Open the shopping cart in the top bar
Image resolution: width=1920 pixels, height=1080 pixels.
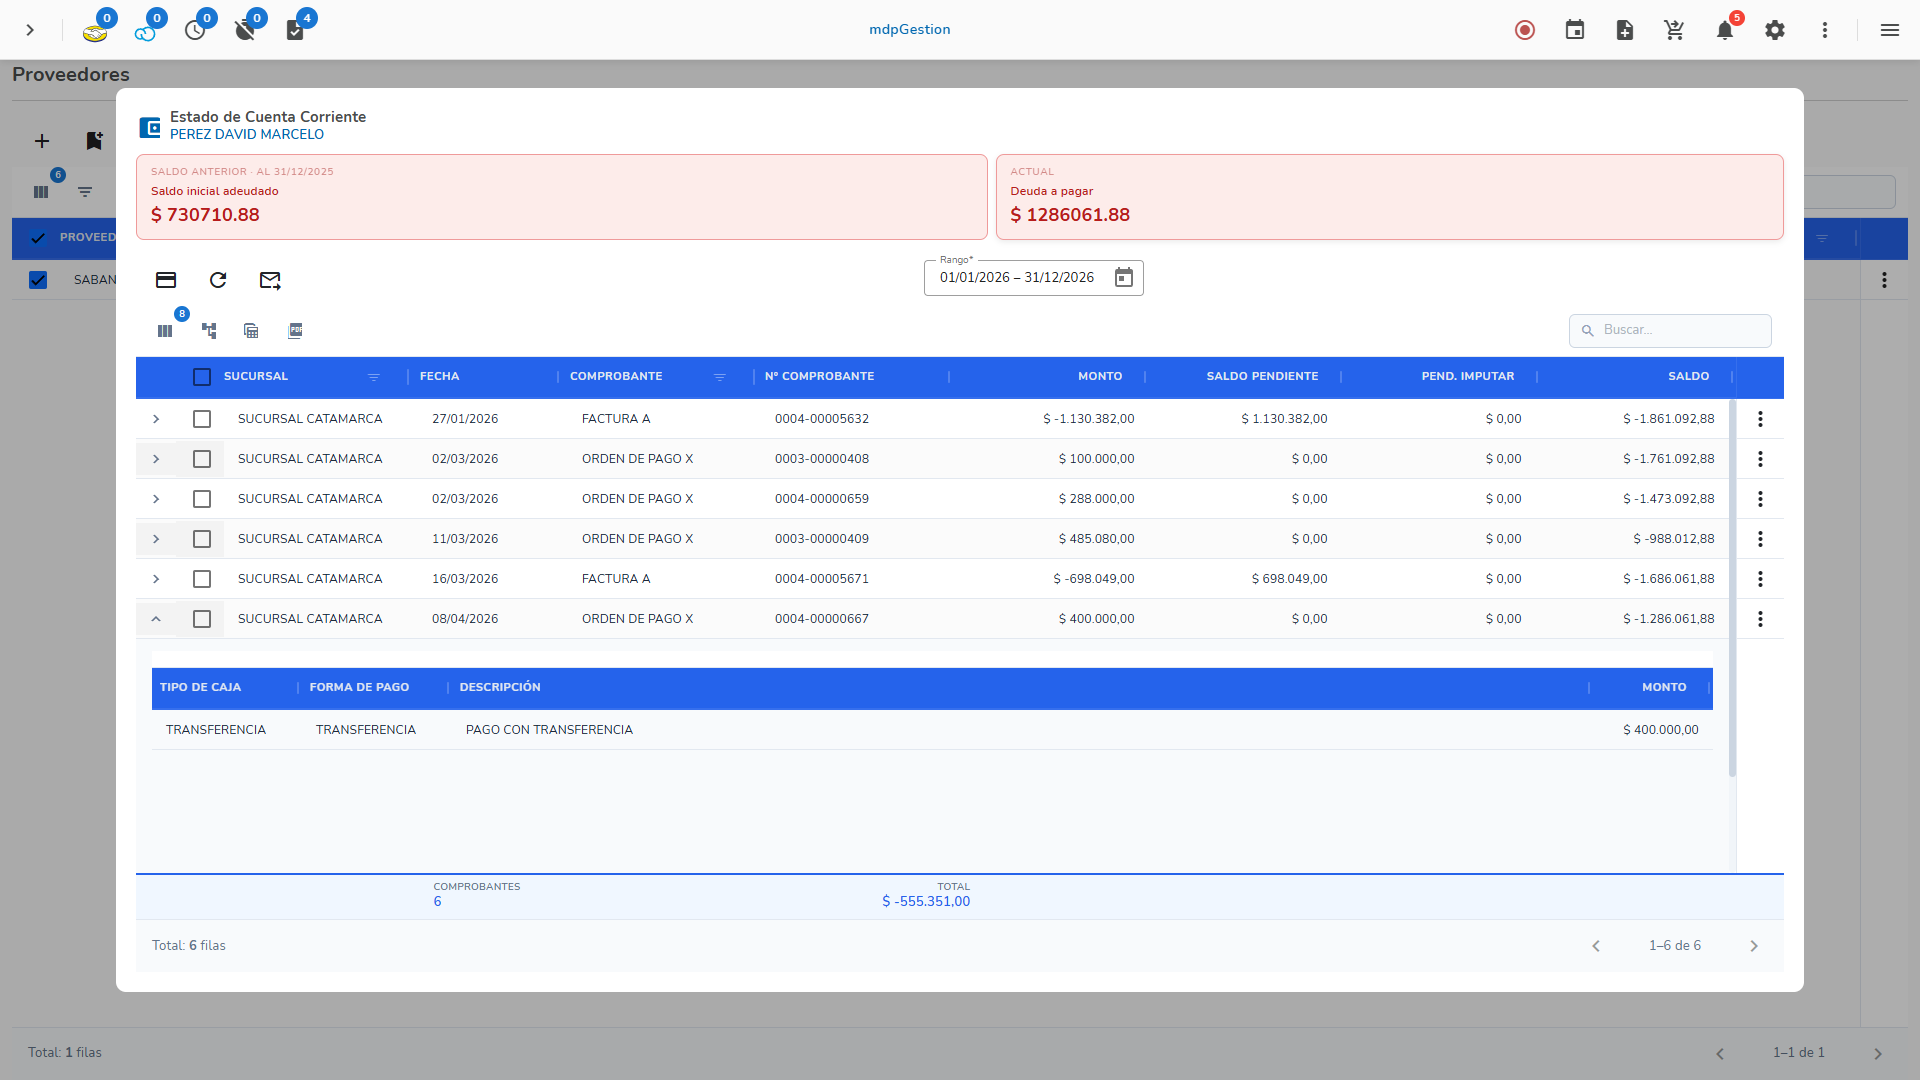click(x=1675, y=30)
